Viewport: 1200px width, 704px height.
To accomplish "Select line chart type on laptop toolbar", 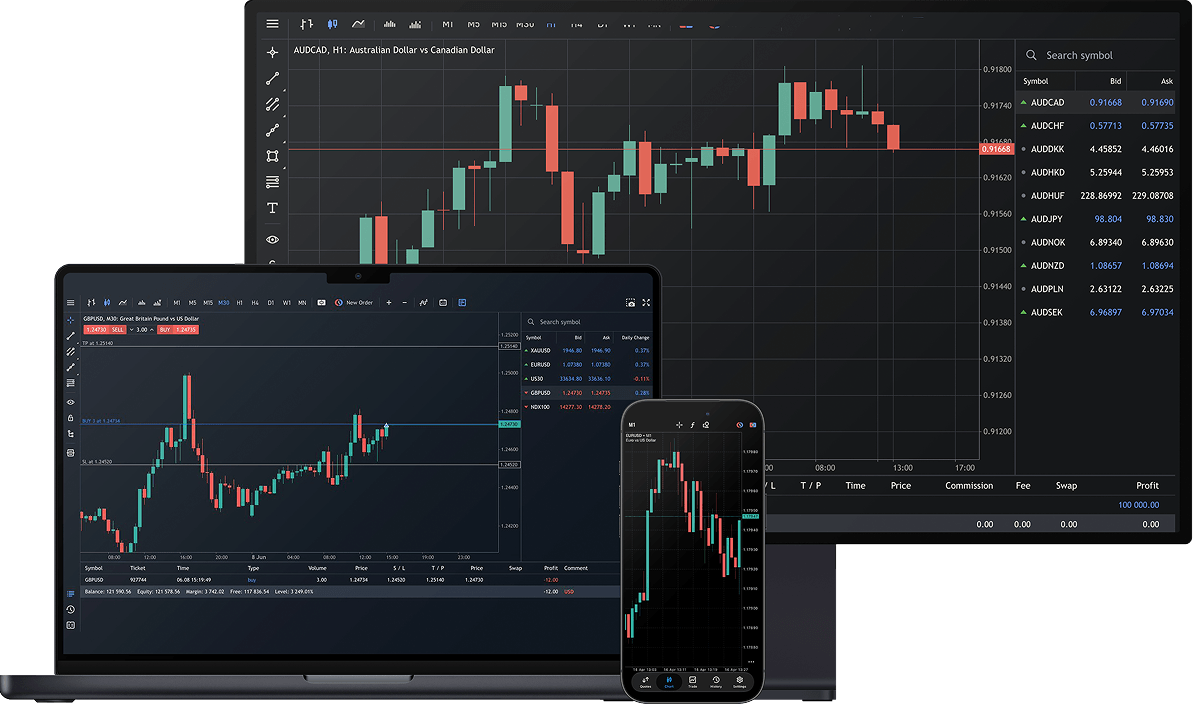I will coord(122,302).
